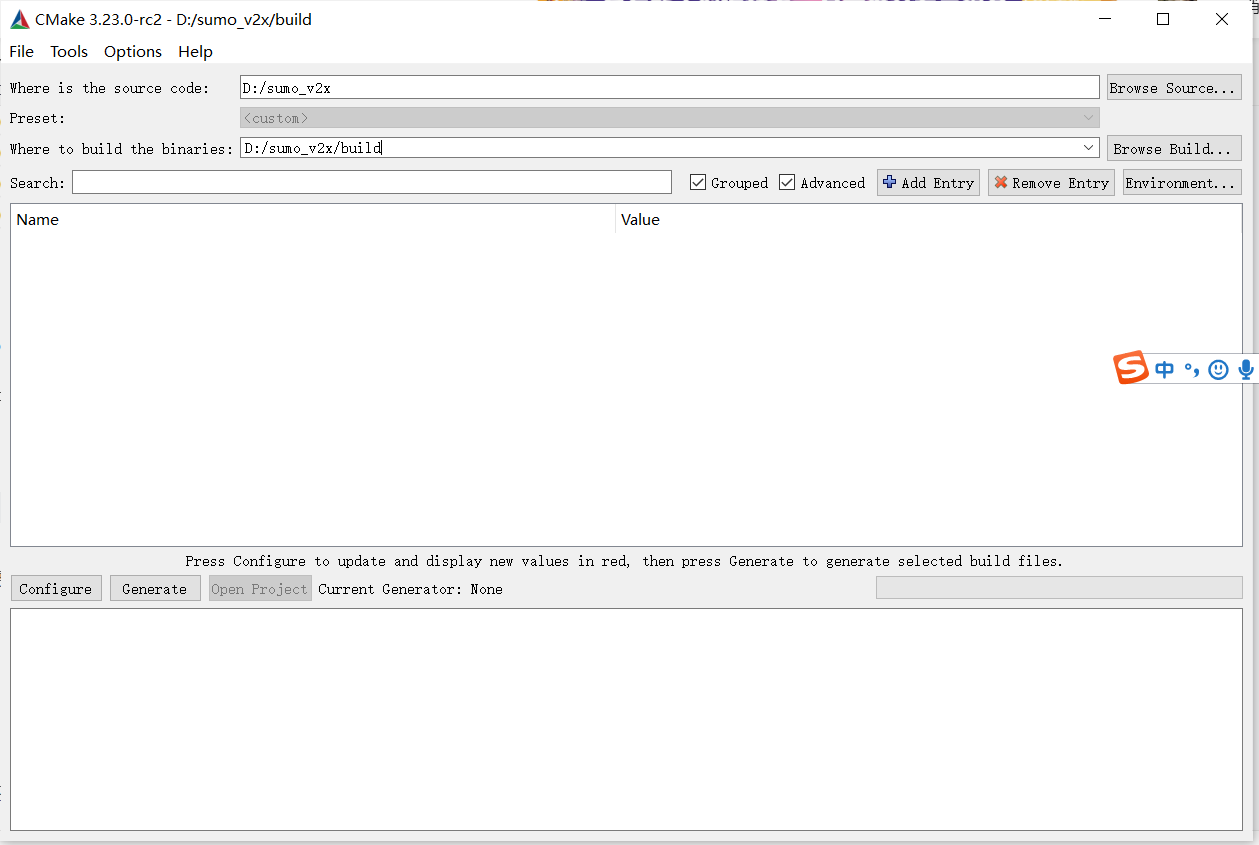Switch Sogou Chinese/English mode indicator

[x=1164, y=369]
